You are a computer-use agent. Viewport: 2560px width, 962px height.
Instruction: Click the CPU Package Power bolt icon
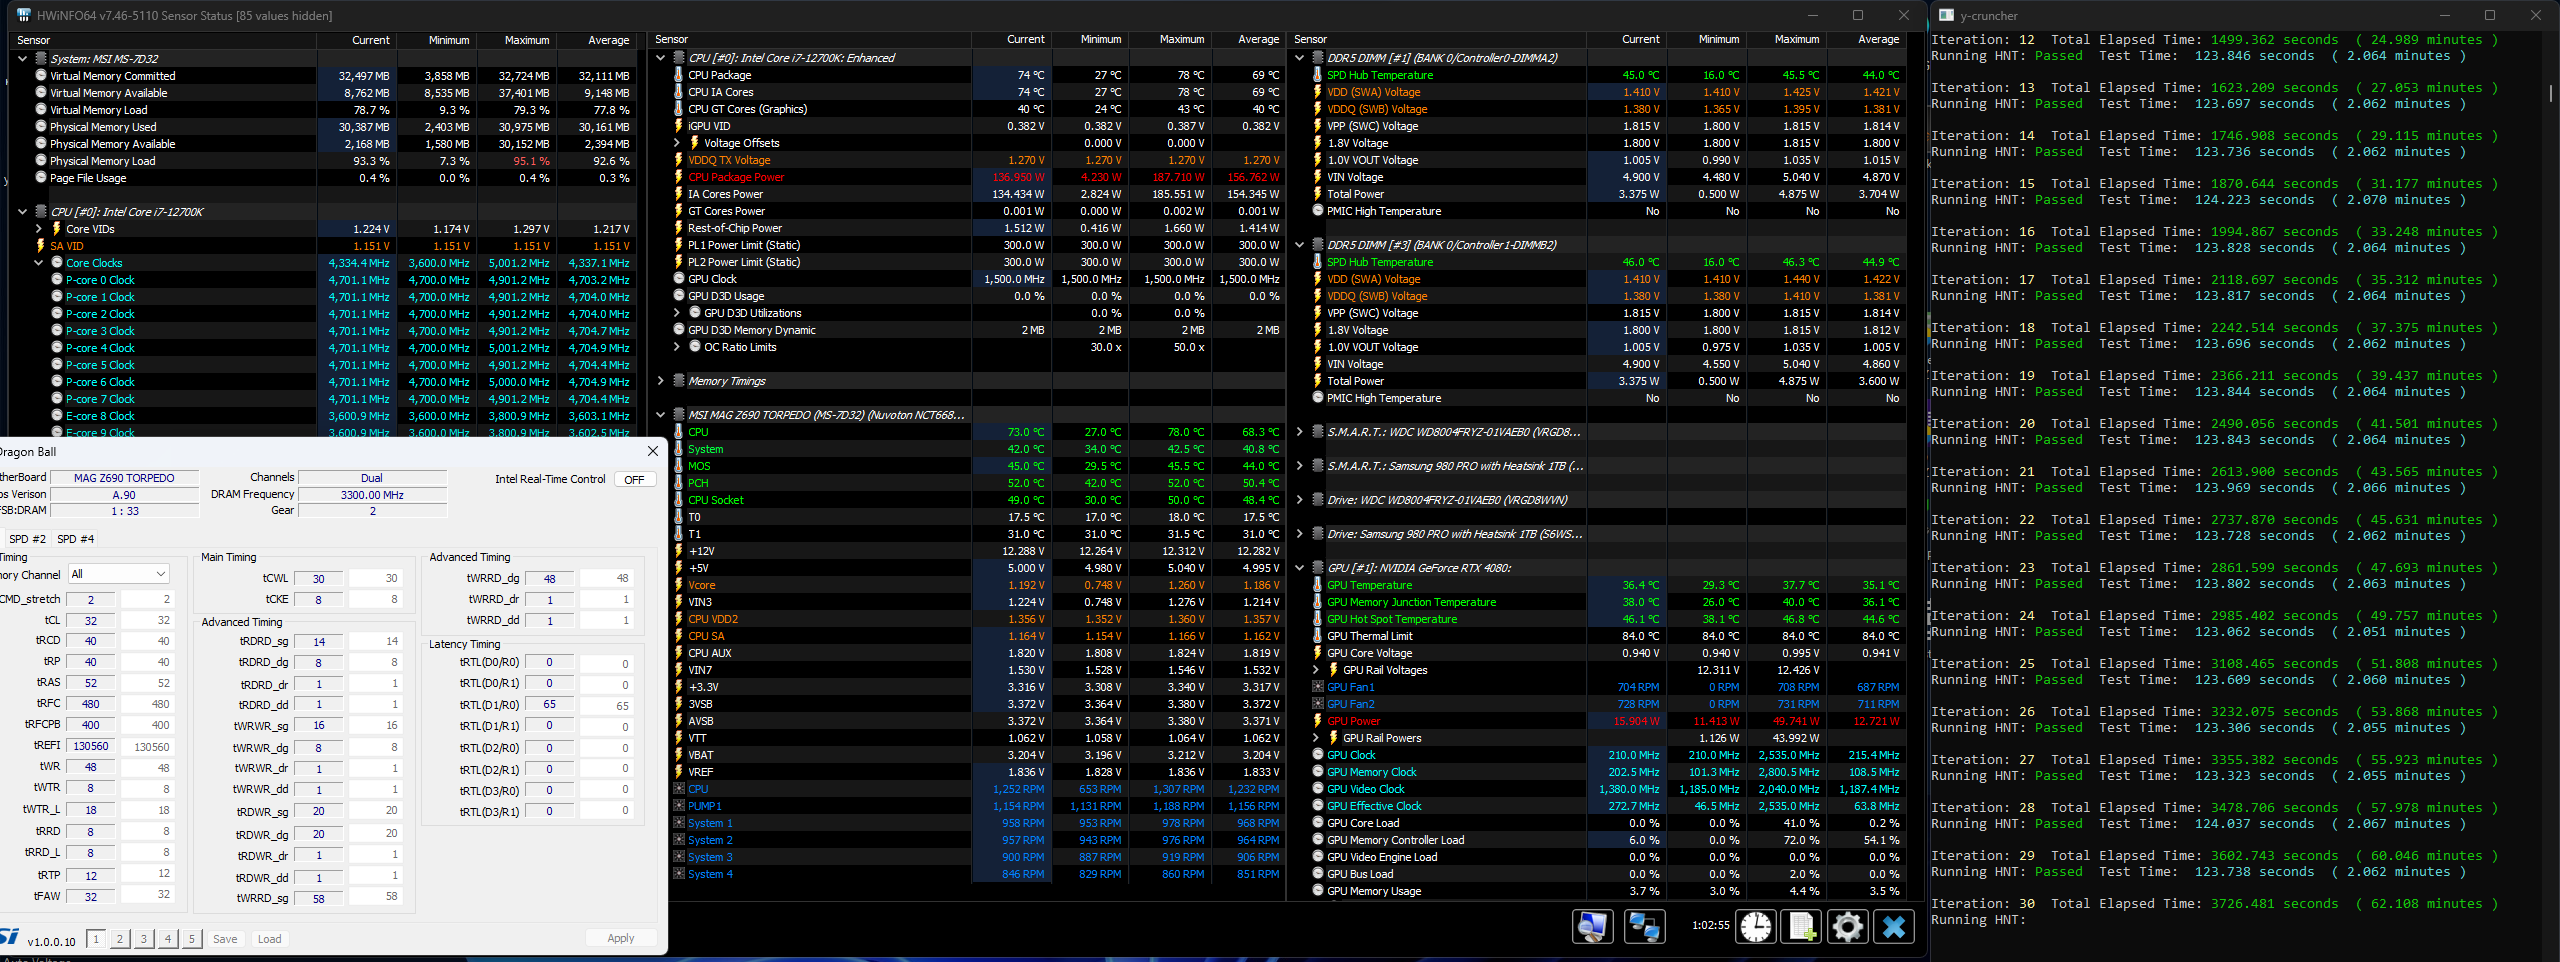679,177
